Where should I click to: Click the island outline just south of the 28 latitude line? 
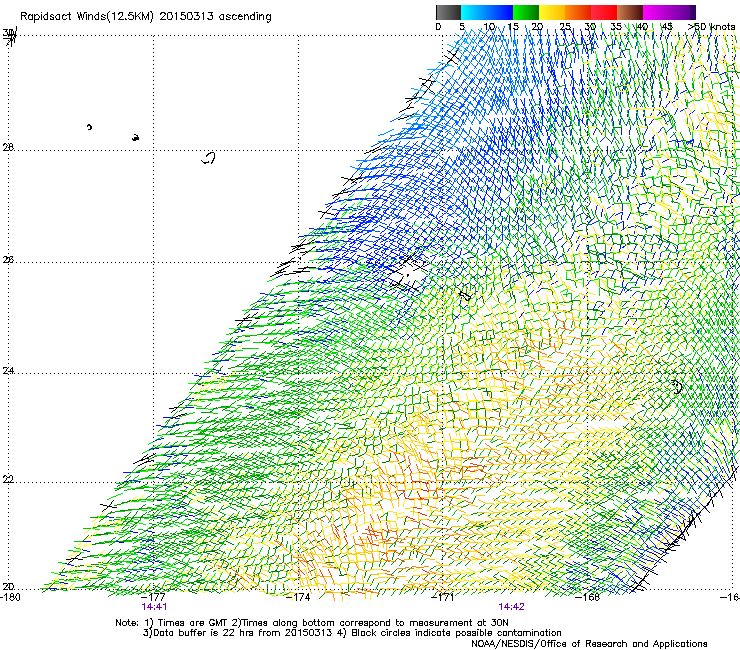pyautogui.click(x=209, y=158)
